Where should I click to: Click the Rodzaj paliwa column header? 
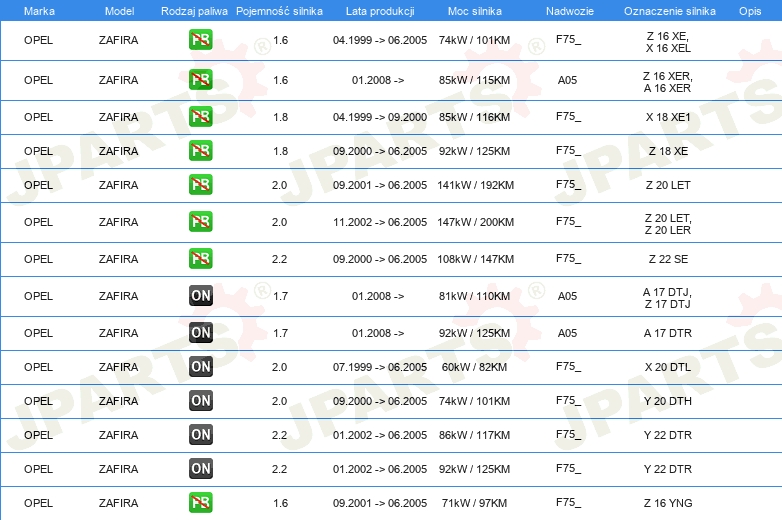194,11
